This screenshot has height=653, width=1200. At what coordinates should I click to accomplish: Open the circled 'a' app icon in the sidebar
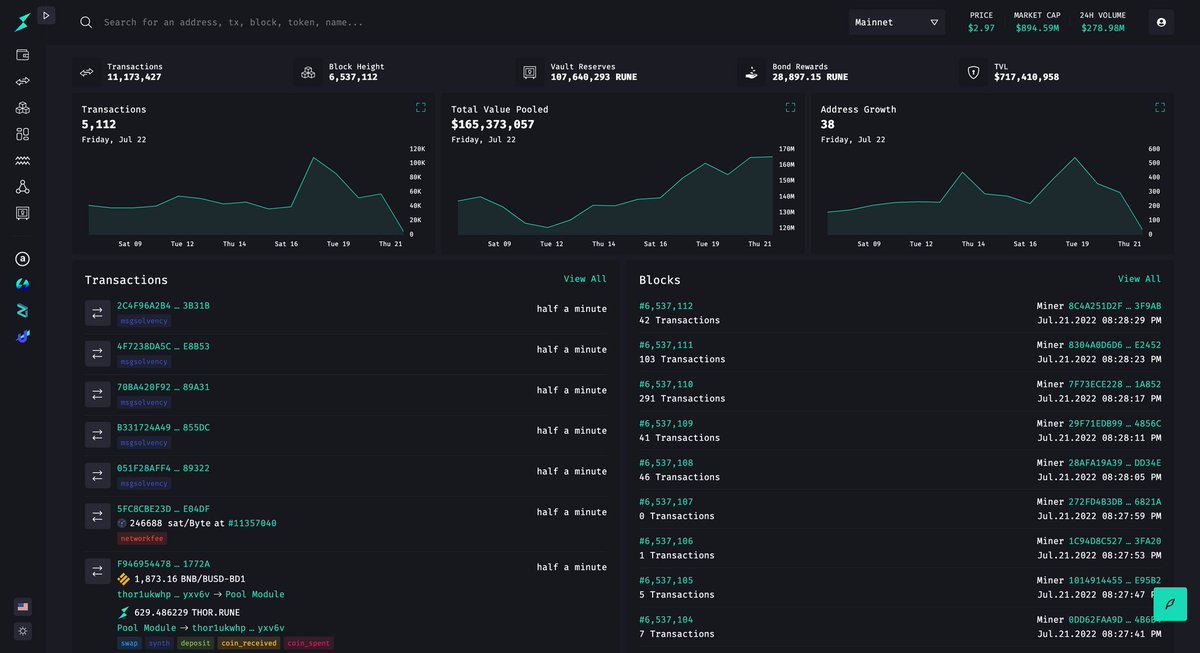click(22, 258)
